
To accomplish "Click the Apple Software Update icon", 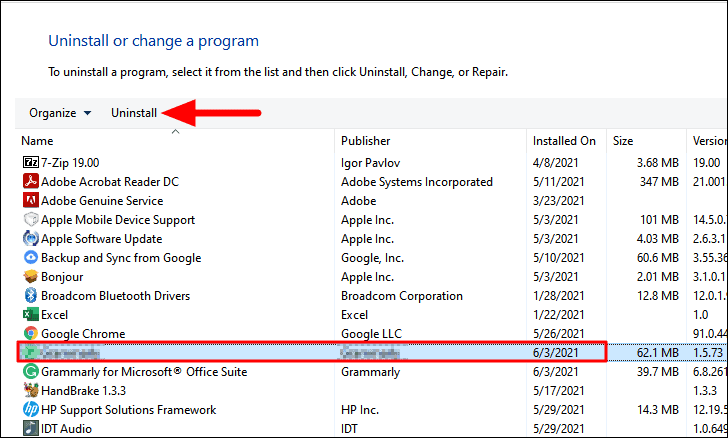I will coord(31,238).
